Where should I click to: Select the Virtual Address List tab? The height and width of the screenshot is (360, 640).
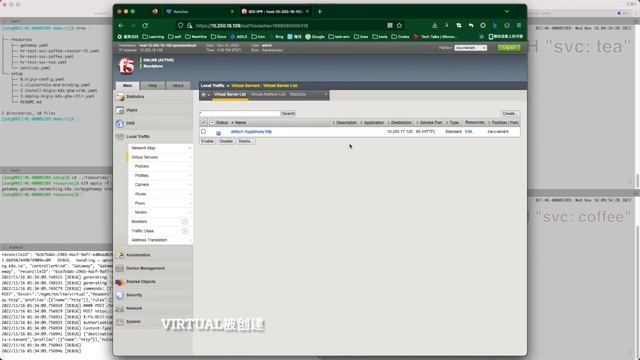(x=268, y=94)
